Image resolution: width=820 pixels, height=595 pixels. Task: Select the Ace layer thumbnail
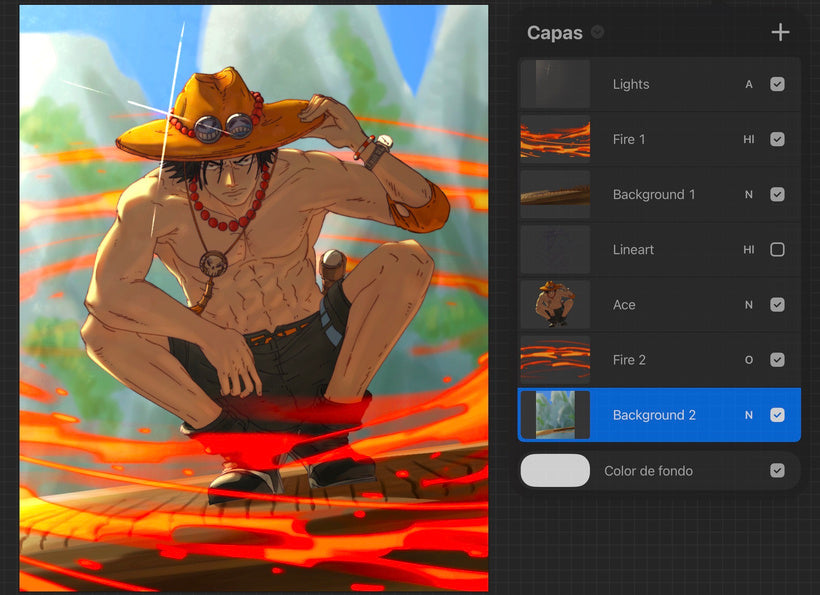[555, 305]
